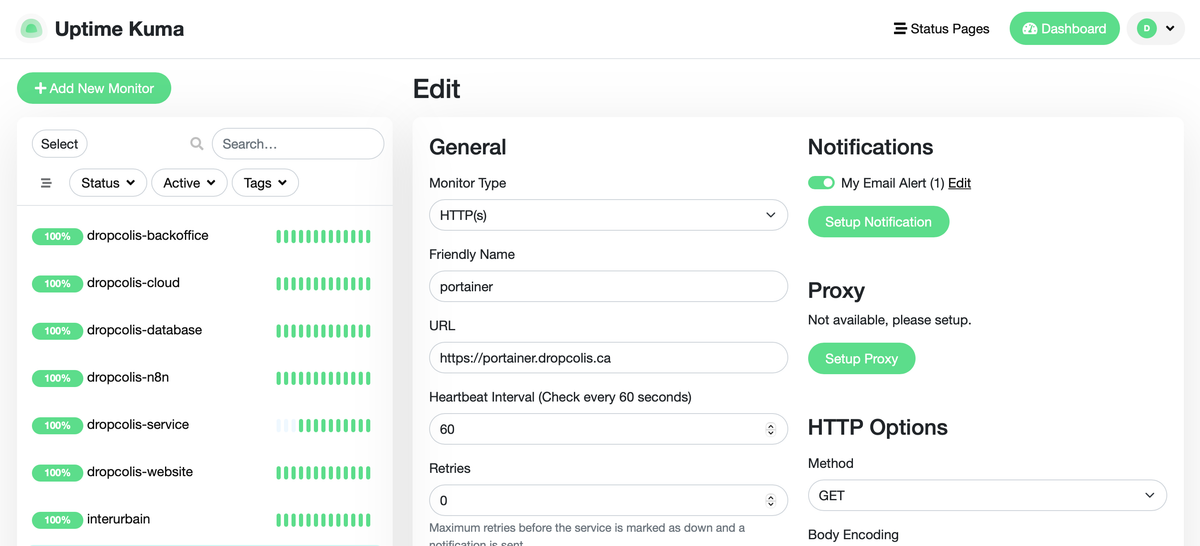The image size is (1200, 546).
Task: Click the URL input field
Action: (608, 357)
